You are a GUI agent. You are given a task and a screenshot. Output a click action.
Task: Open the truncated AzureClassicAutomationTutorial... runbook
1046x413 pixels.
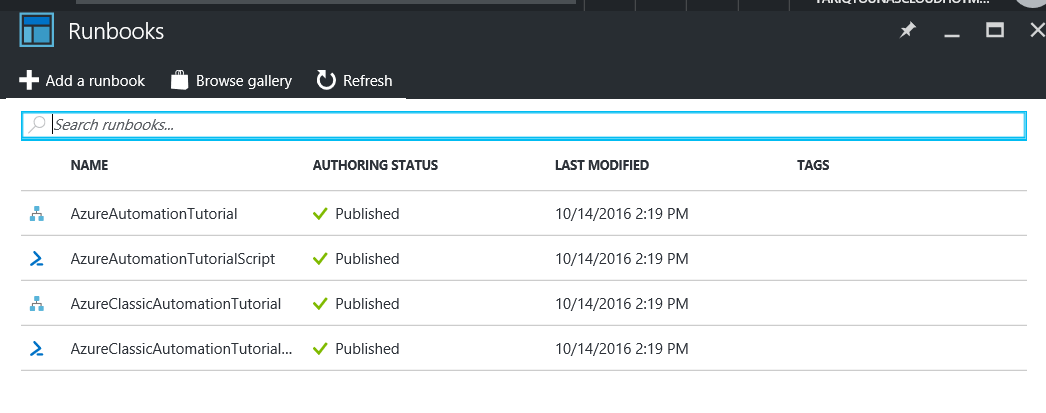click(181, 348)
